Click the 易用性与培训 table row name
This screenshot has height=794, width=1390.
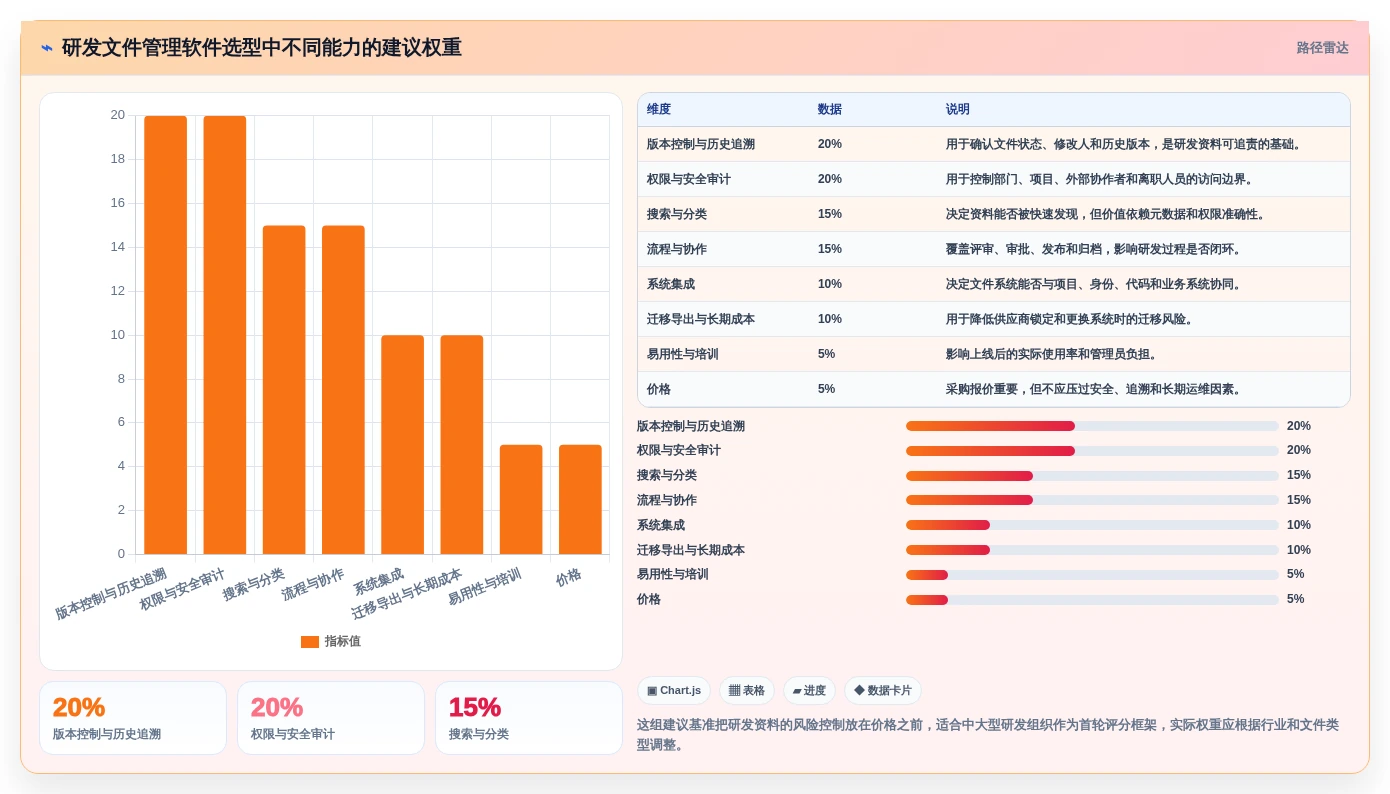coord(683,354)
